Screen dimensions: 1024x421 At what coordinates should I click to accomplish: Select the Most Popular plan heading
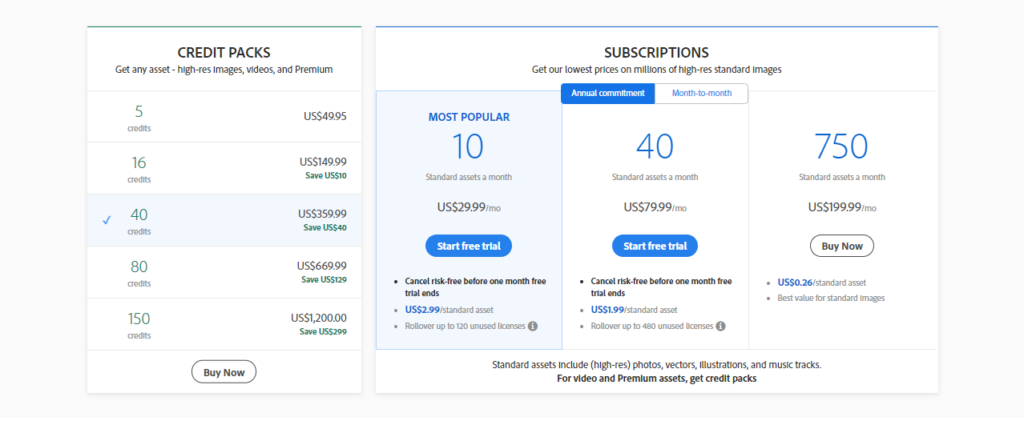tap(469, 117)
